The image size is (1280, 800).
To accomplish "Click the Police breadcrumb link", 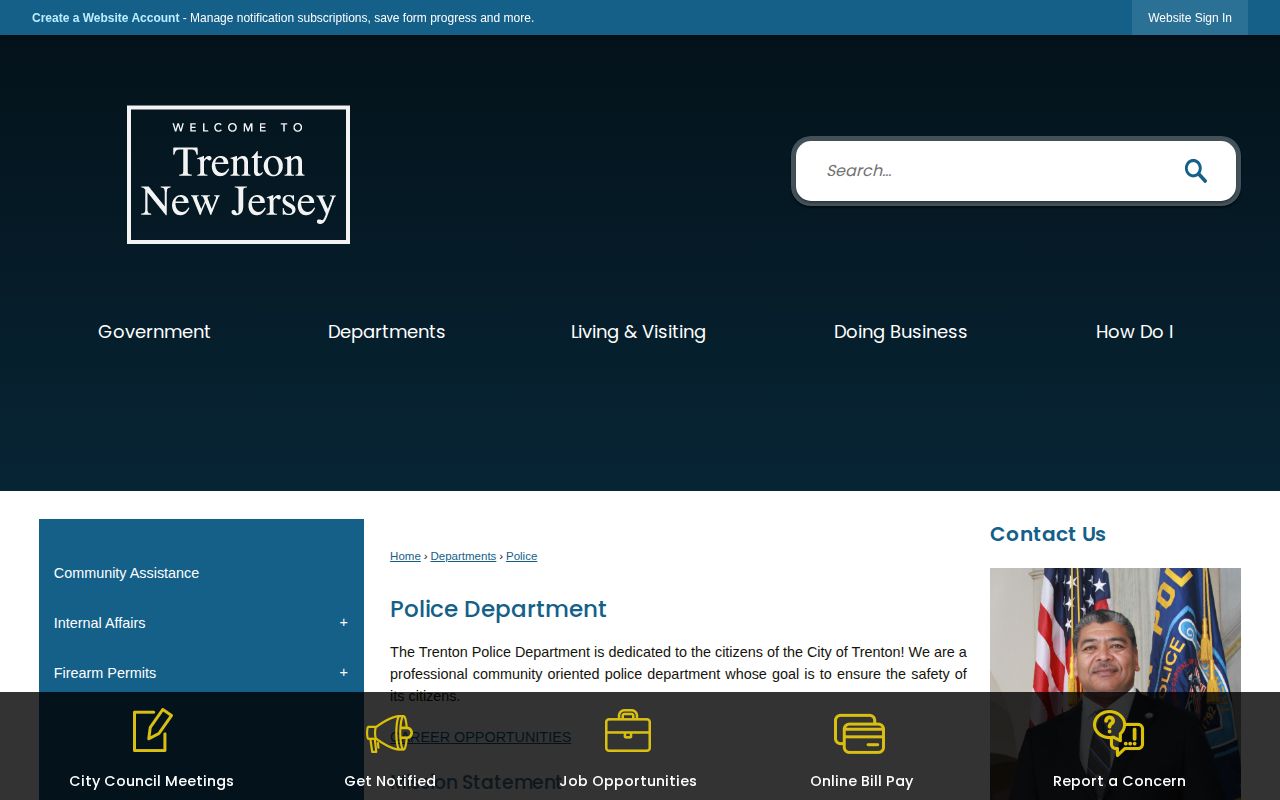I will 521,556.
